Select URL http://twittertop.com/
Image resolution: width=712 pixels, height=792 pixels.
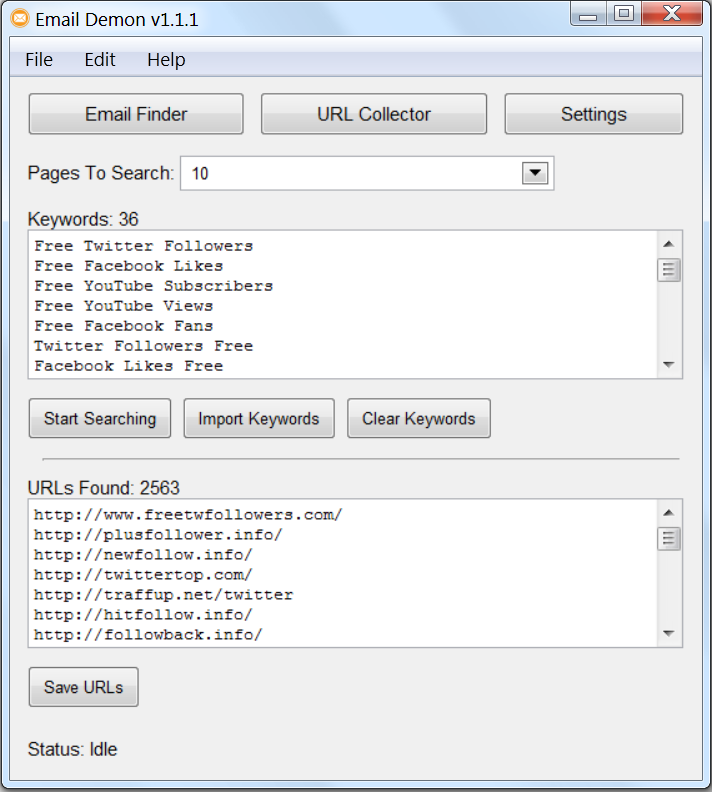(143, 575)
